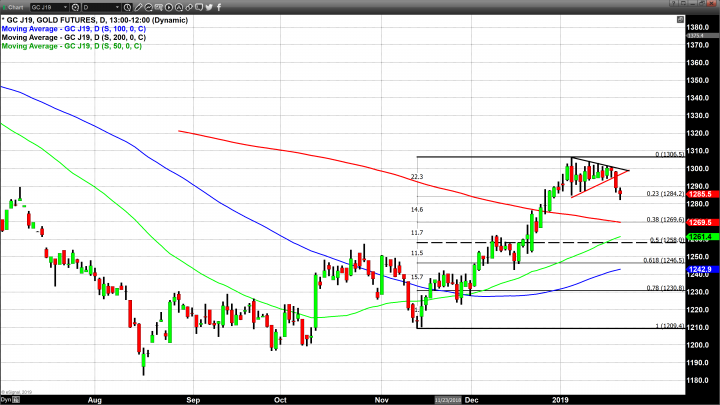
Task: Click the 0.78 (1230.8) Fibonacci label
Action: 665,288
